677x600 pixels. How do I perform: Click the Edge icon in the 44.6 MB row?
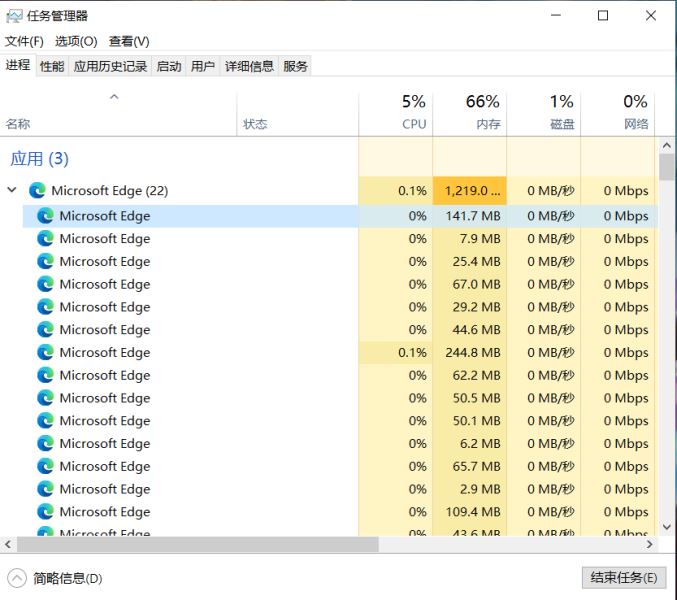45,329
